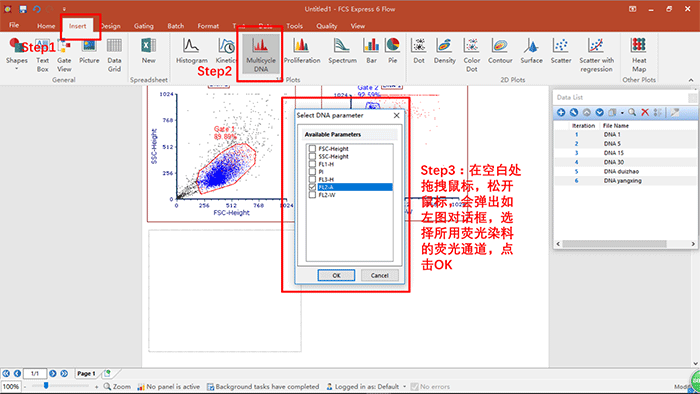Collapse the ribbon with the chevron
Viewport: 700px width, 394px height.
point(691,80)
